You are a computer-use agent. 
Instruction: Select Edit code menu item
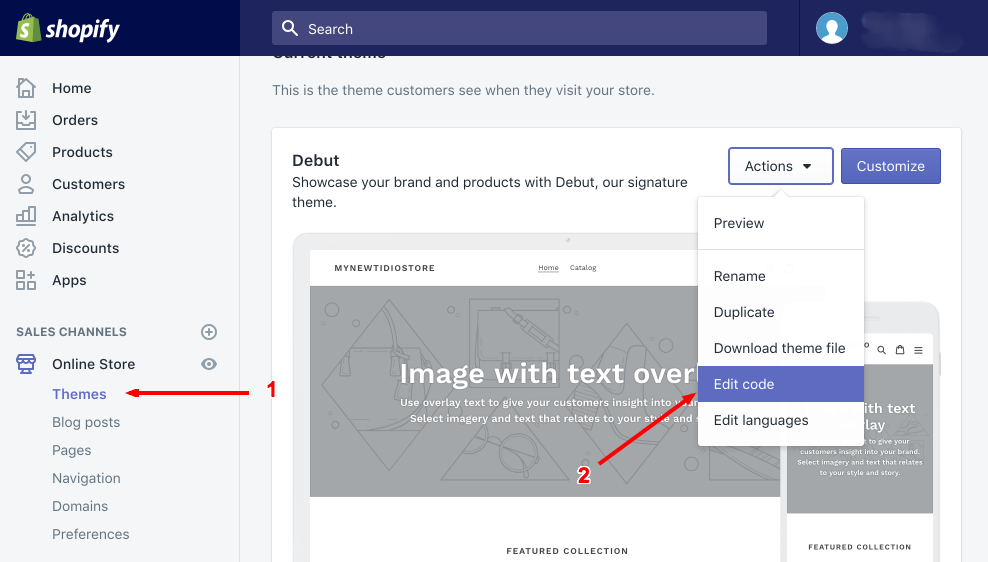point(781,384)
